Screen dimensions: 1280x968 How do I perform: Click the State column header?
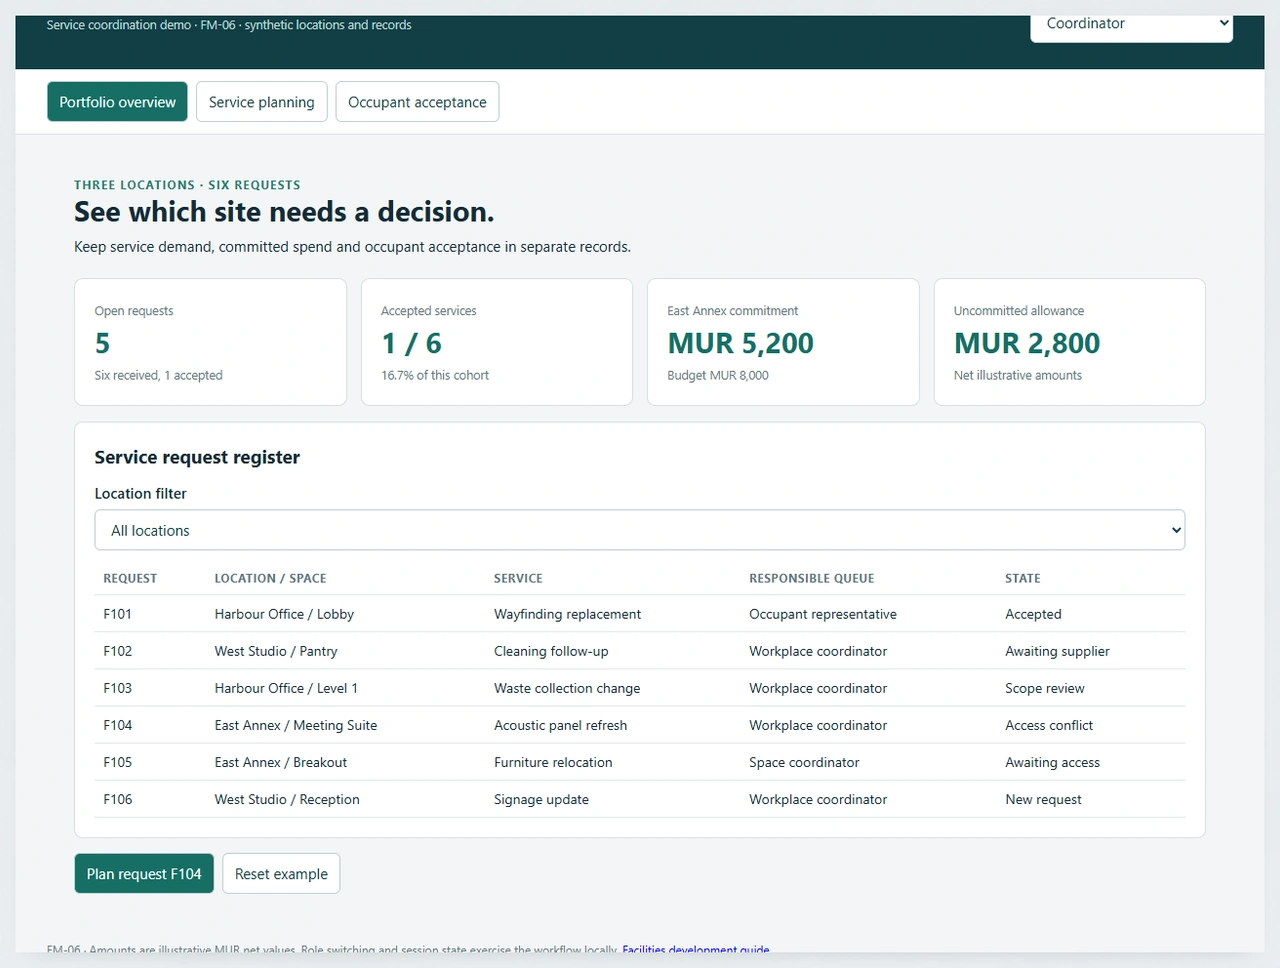(1023, 578)
